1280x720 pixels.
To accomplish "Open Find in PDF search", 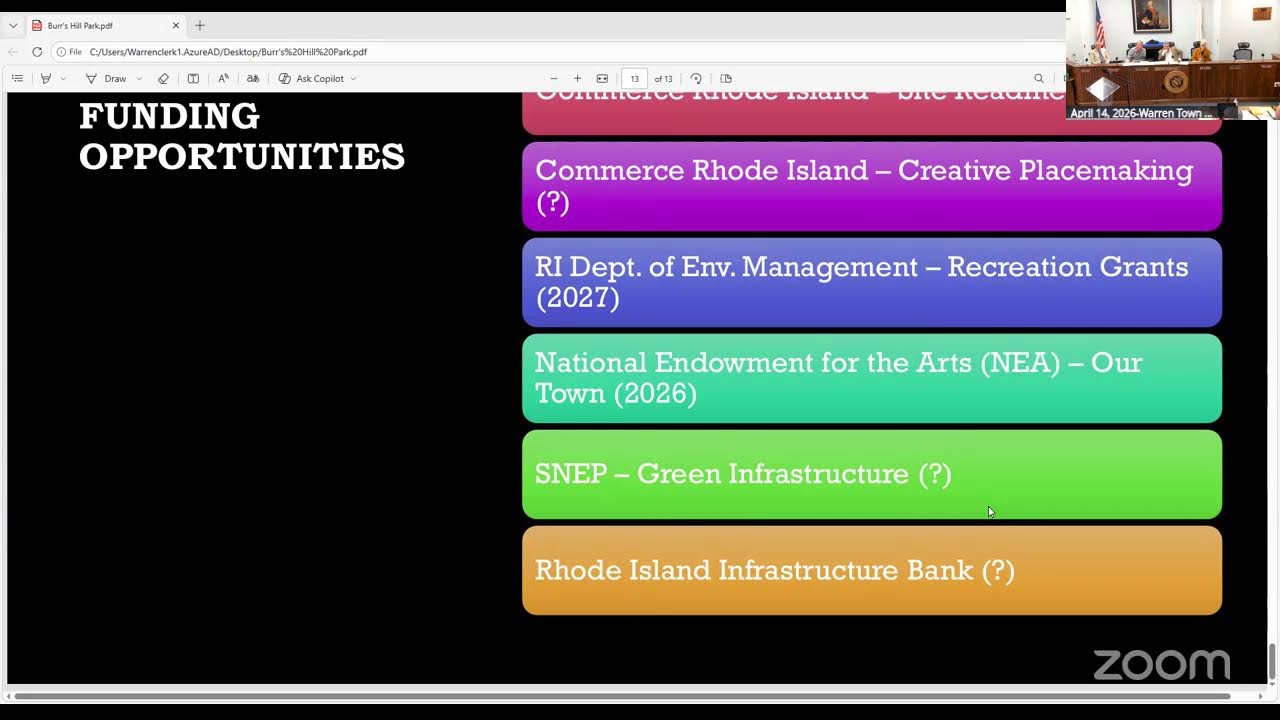I will click(1039, 78).
